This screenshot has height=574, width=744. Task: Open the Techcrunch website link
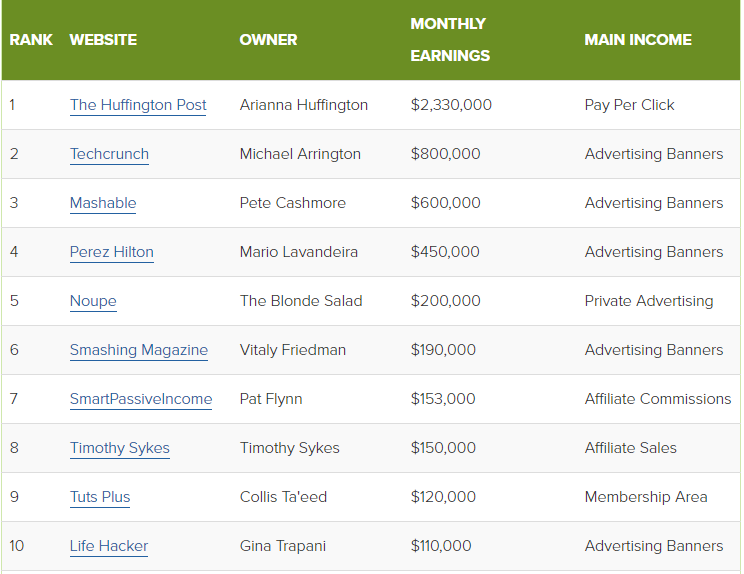point(109,154)
